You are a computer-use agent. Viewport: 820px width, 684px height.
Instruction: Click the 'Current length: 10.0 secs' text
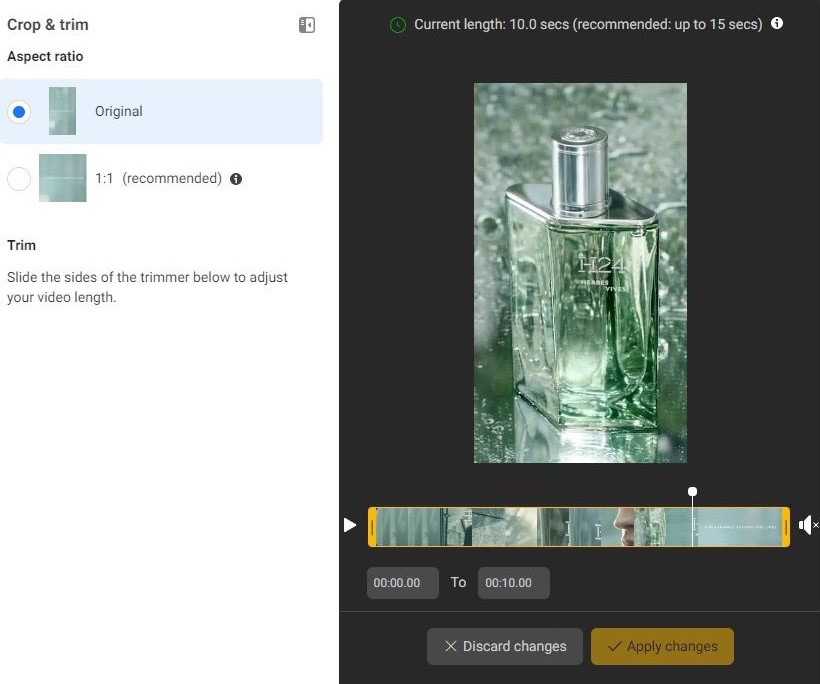[492, 24]
